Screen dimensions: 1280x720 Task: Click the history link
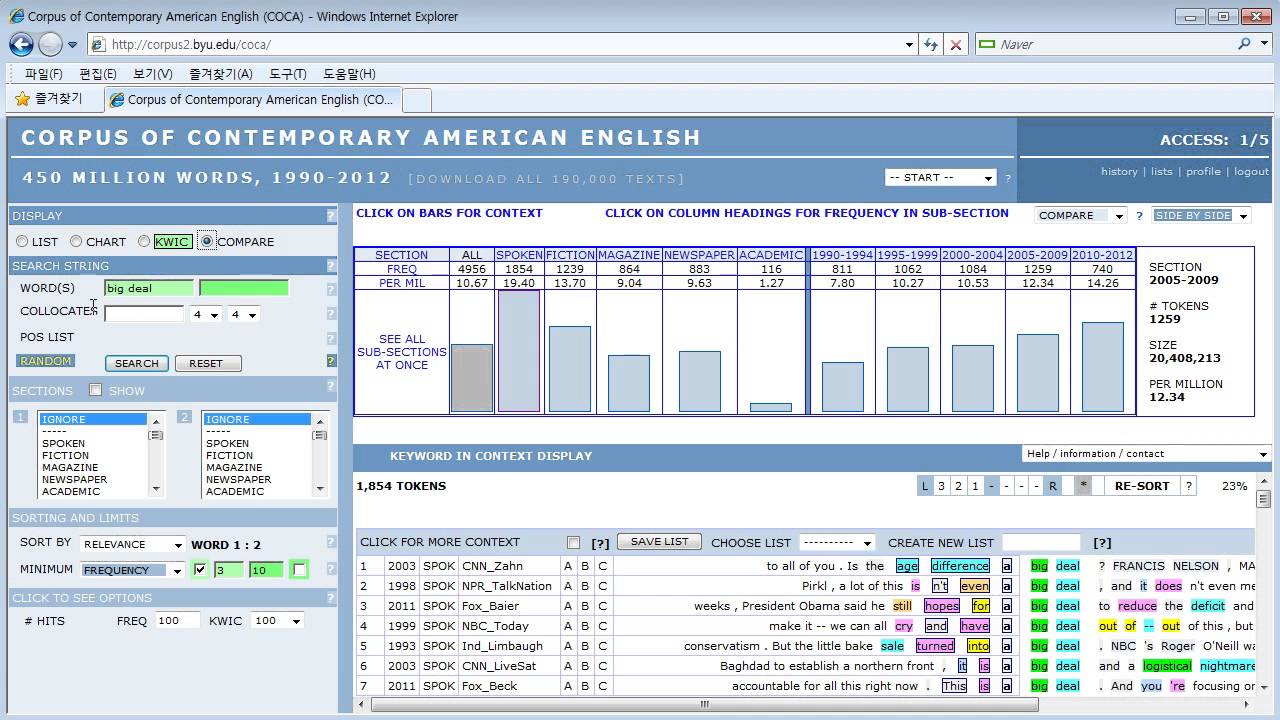[1119, 171]
